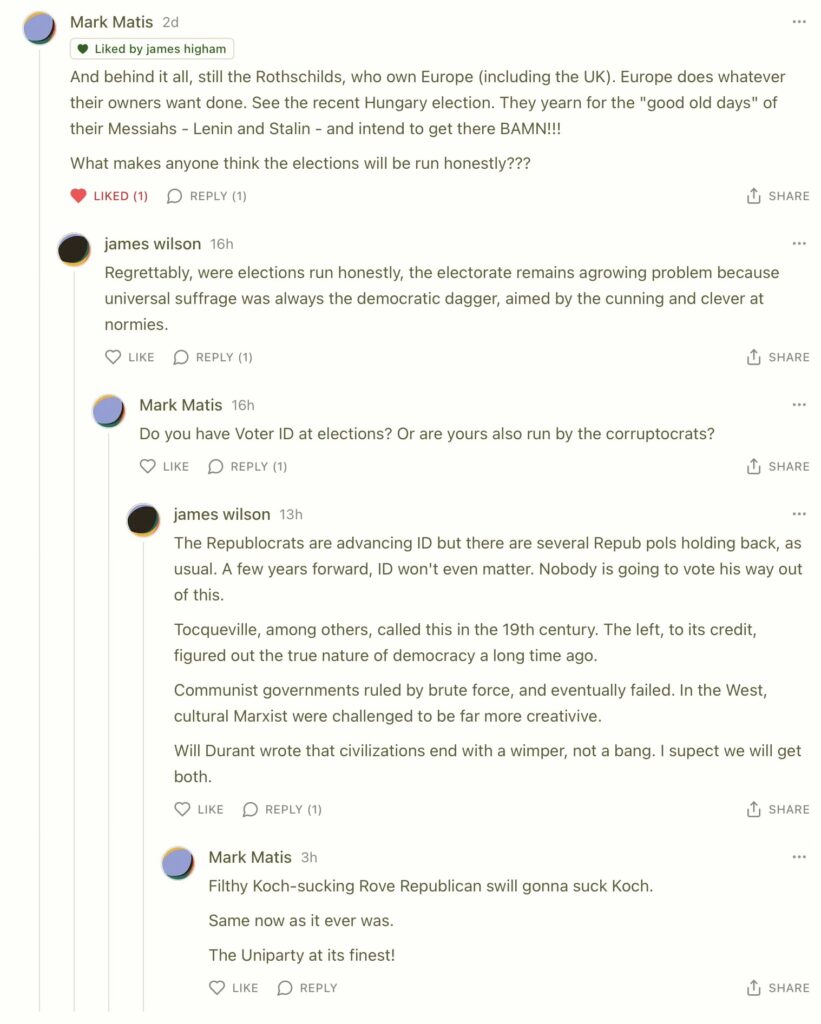
Task: Like Mark Matis's Voter ID comment
Action: click(x=148, y=466)
